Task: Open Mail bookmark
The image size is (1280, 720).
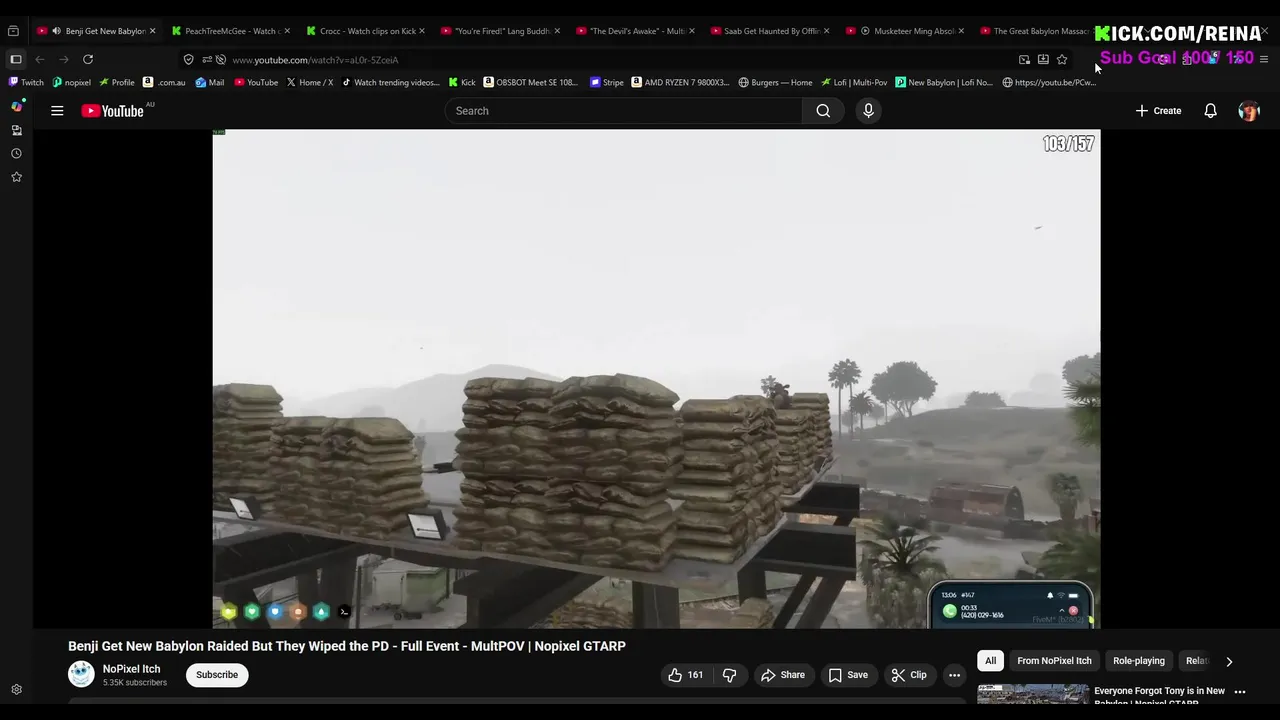Action: point(210,82)
